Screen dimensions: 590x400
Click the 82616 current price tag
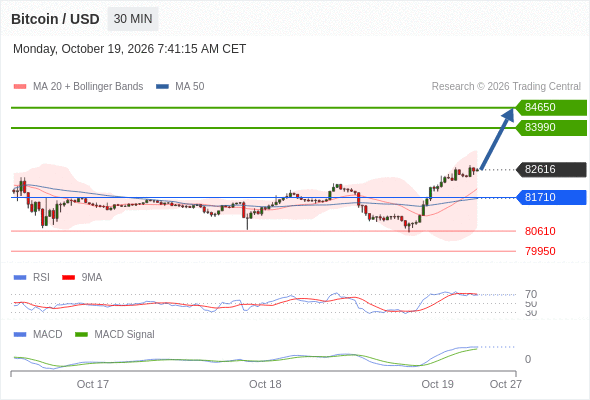[551, 170]
